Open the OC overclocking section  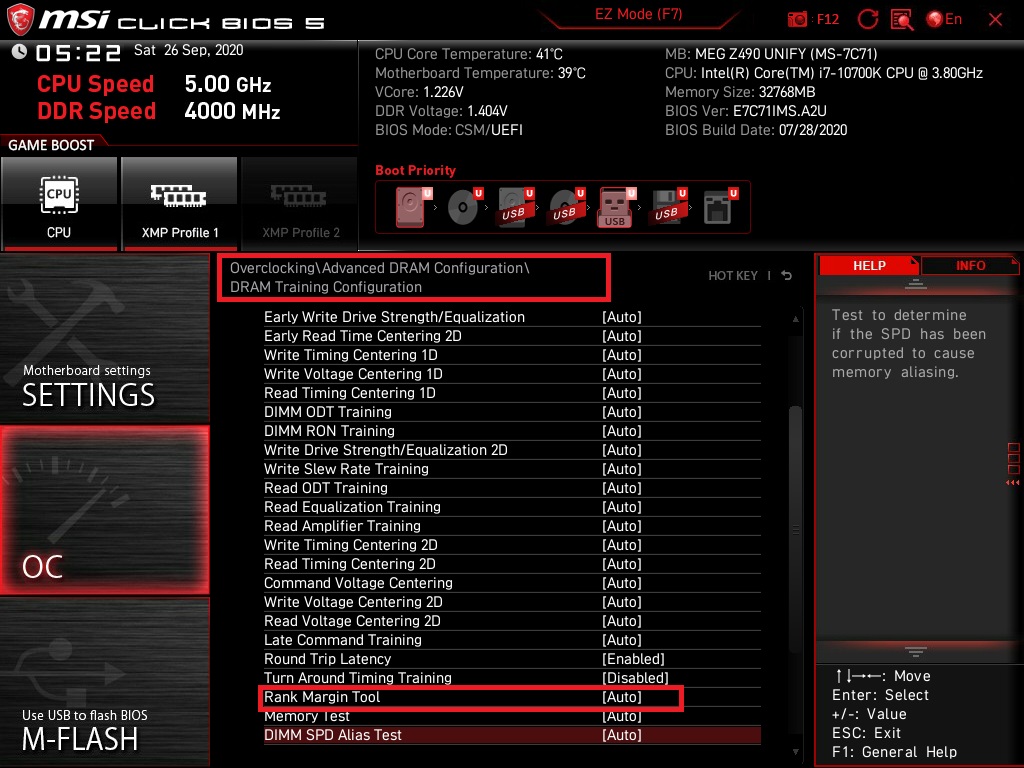(x=104, y=510)
